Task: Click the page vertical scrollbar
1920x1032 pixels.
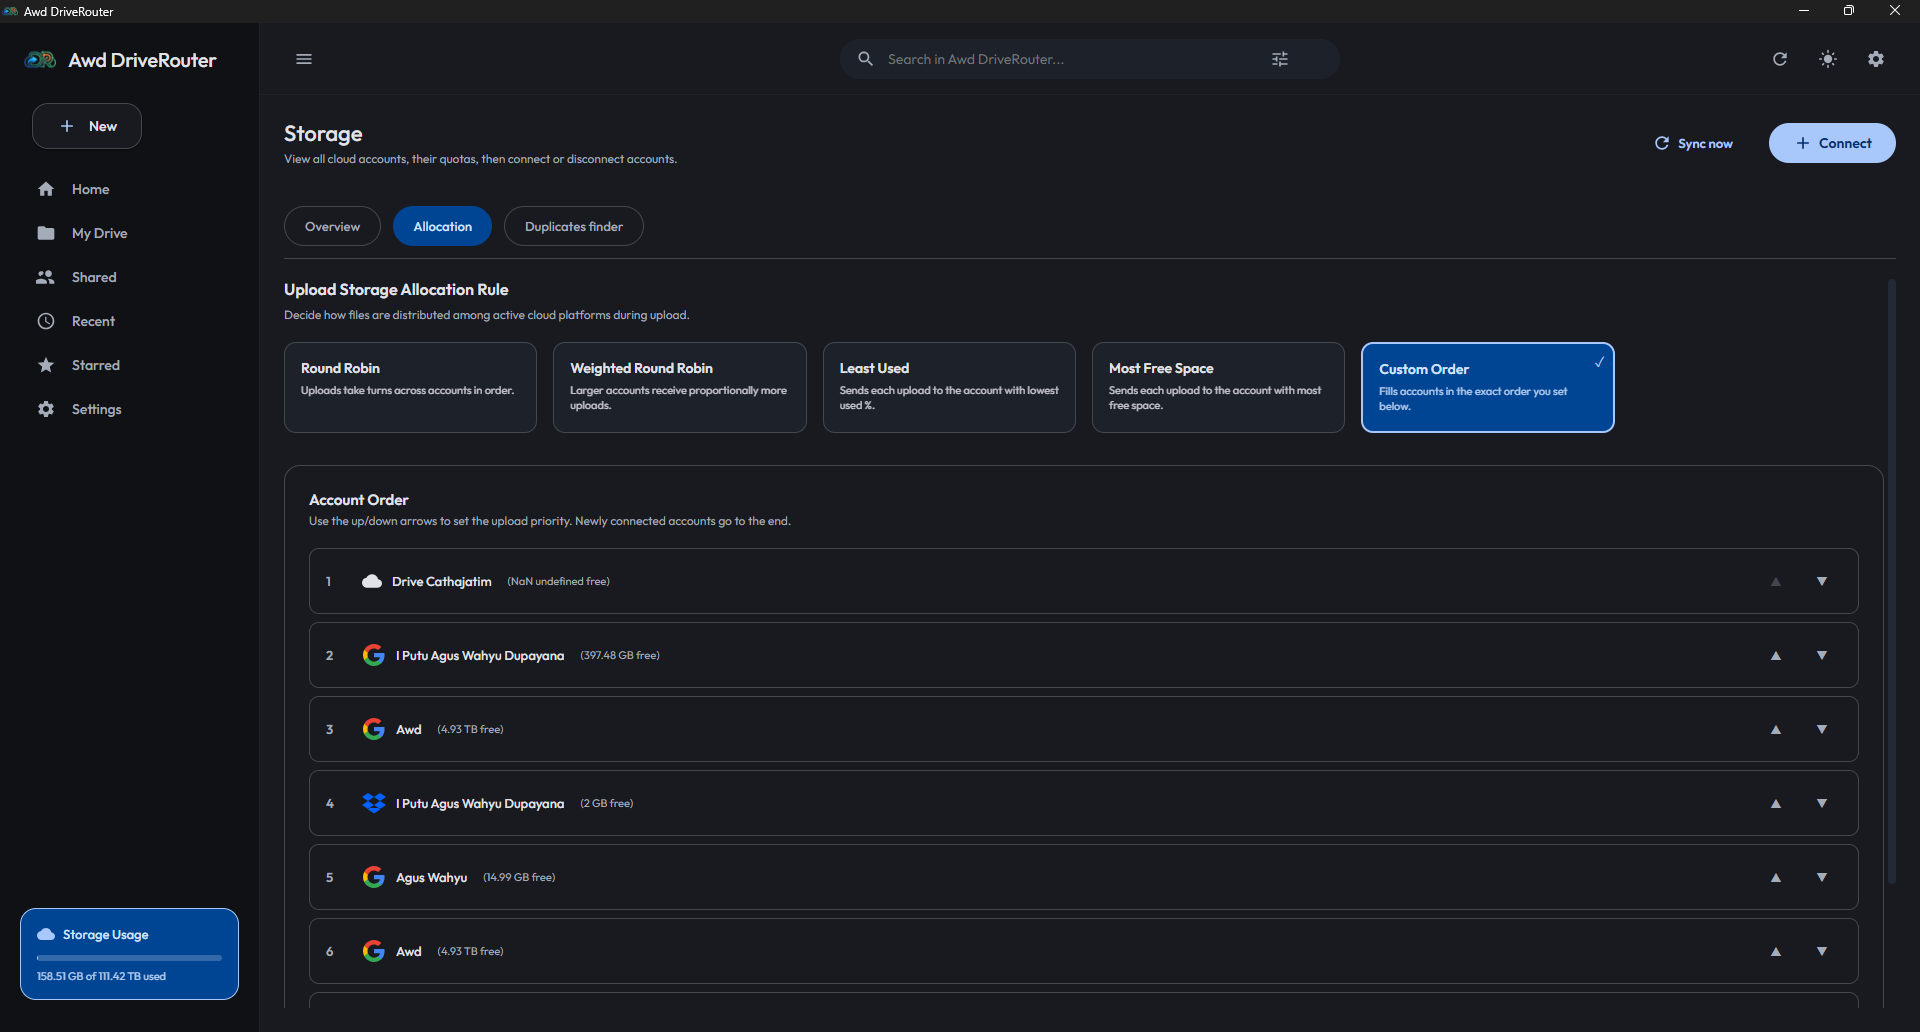Action: pyautogui.click(x=1891, y=580)
